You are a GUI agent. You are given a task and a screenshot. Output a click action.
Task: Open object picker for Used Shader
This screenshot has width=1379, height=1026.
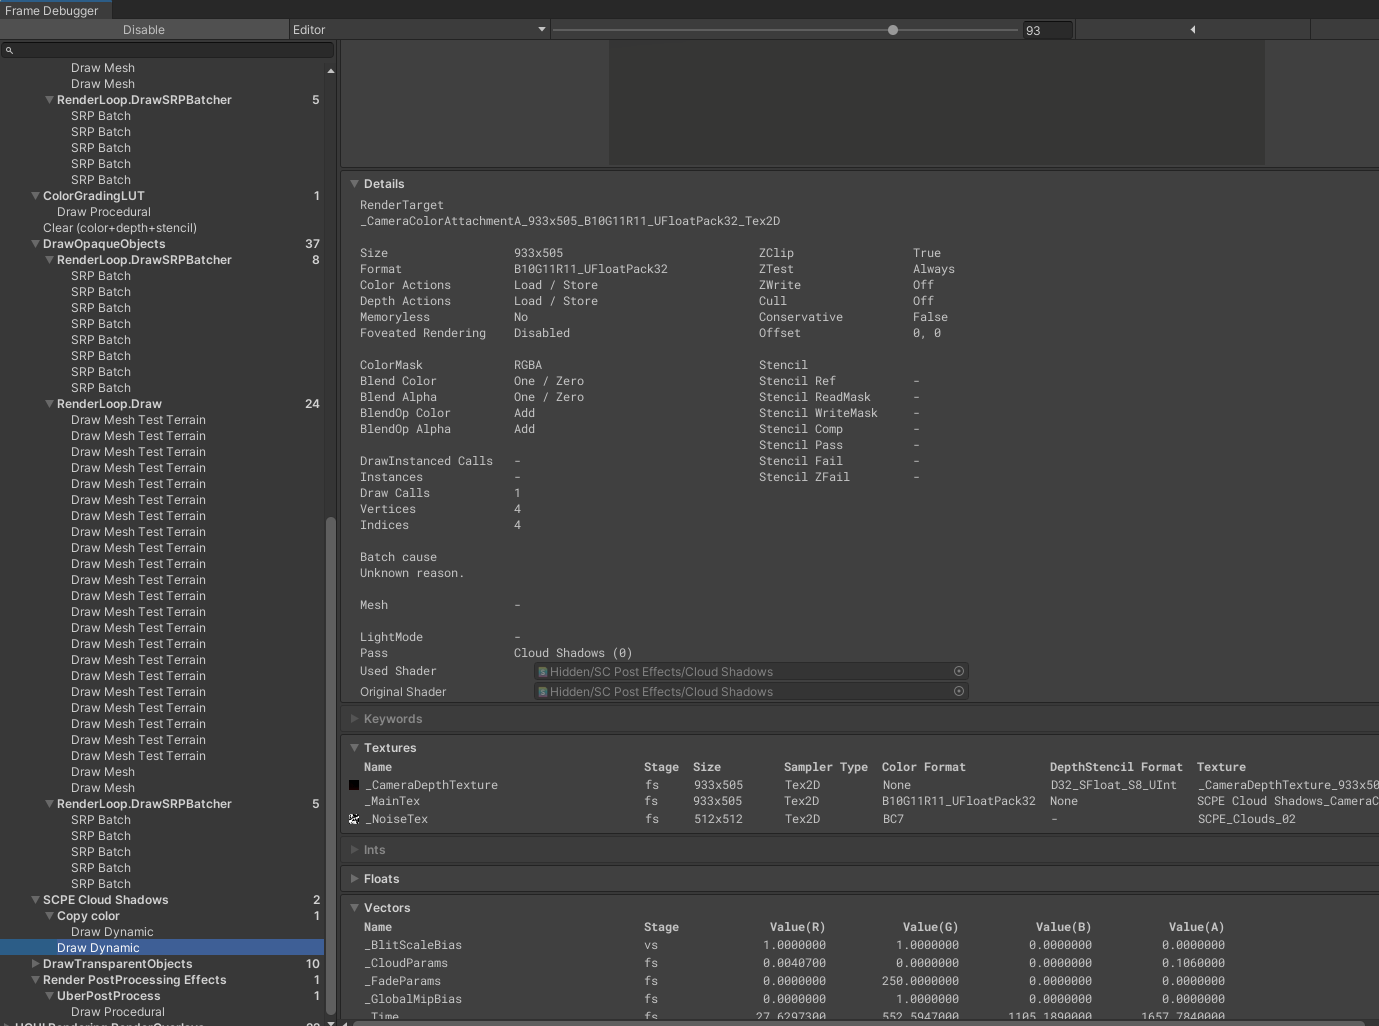tap(958, 672)
